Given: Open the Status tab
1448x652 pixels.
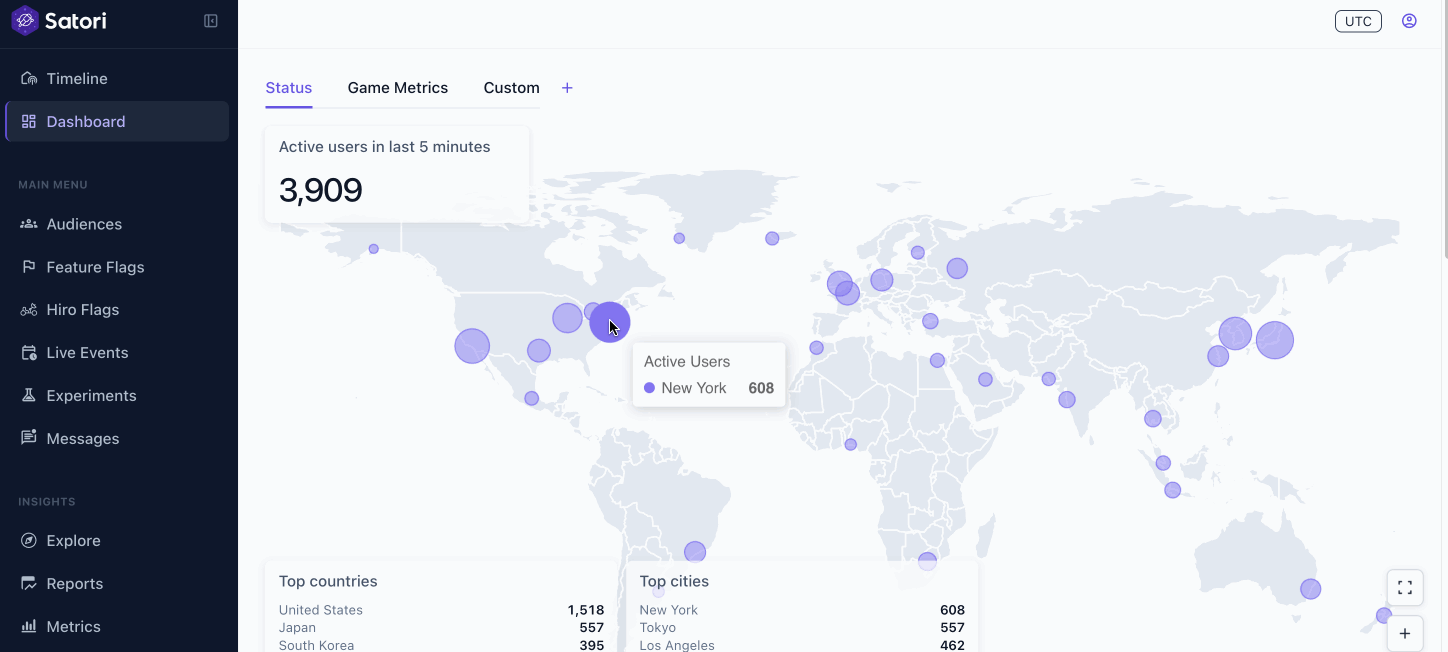Looking at the screenshot, I should pyautogui.click(x=289, y=88).
